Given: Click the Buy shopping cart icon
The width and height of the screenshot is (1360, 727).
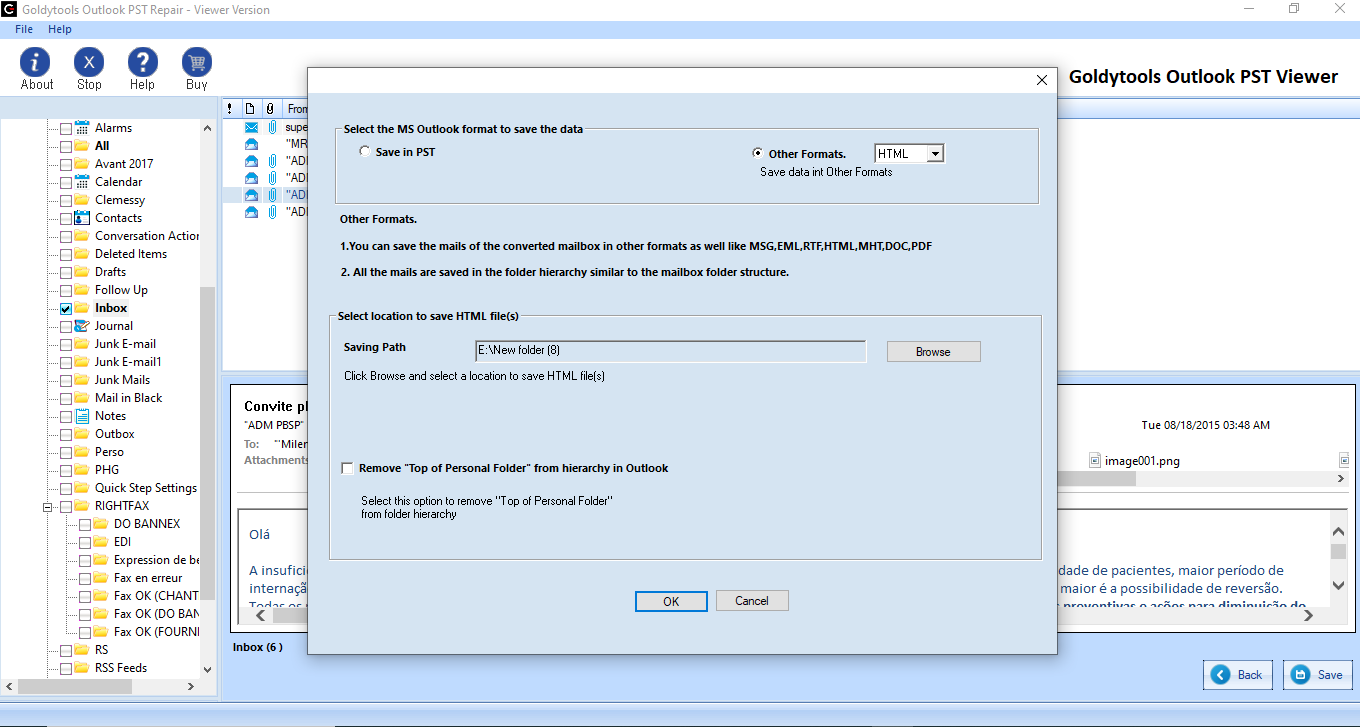Looking at the screenshot, I should (197, 62).
